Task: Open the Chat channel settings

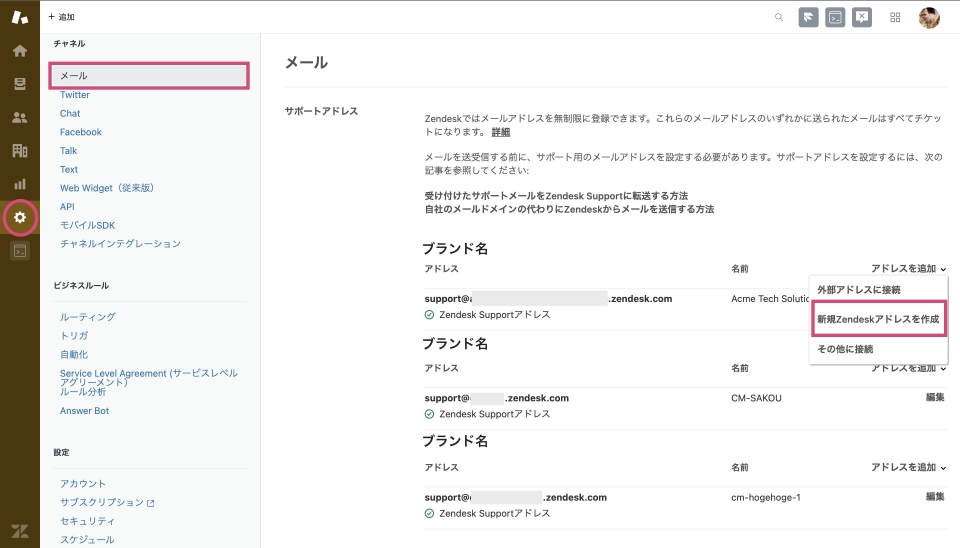Action: point(70,113)
